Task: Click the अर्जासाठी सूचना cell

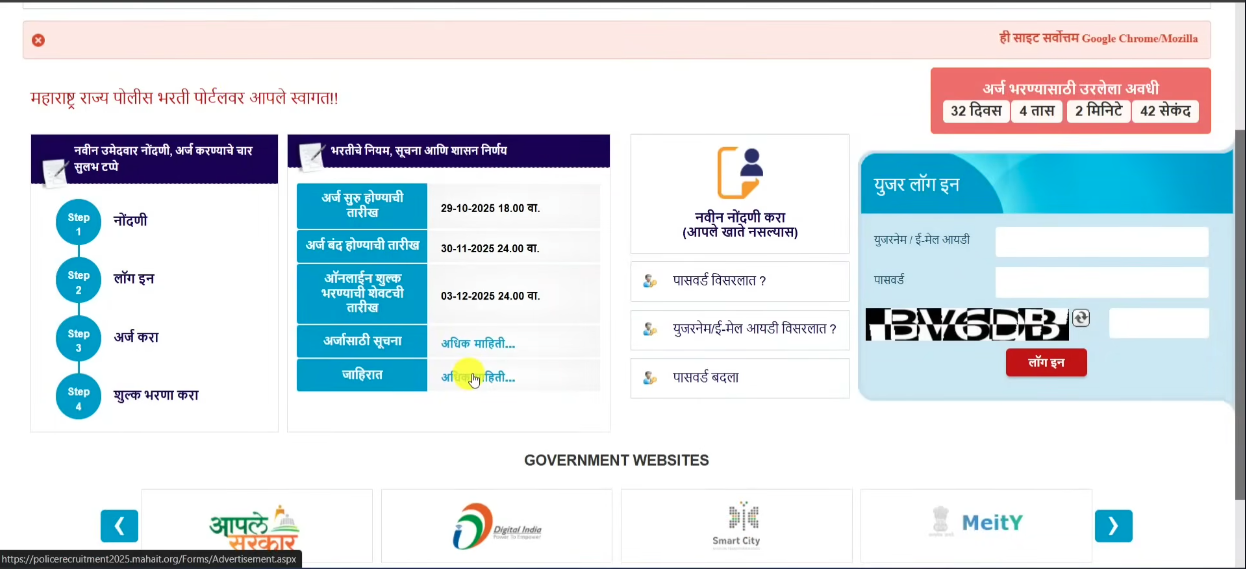Action: tap(362, 341)
